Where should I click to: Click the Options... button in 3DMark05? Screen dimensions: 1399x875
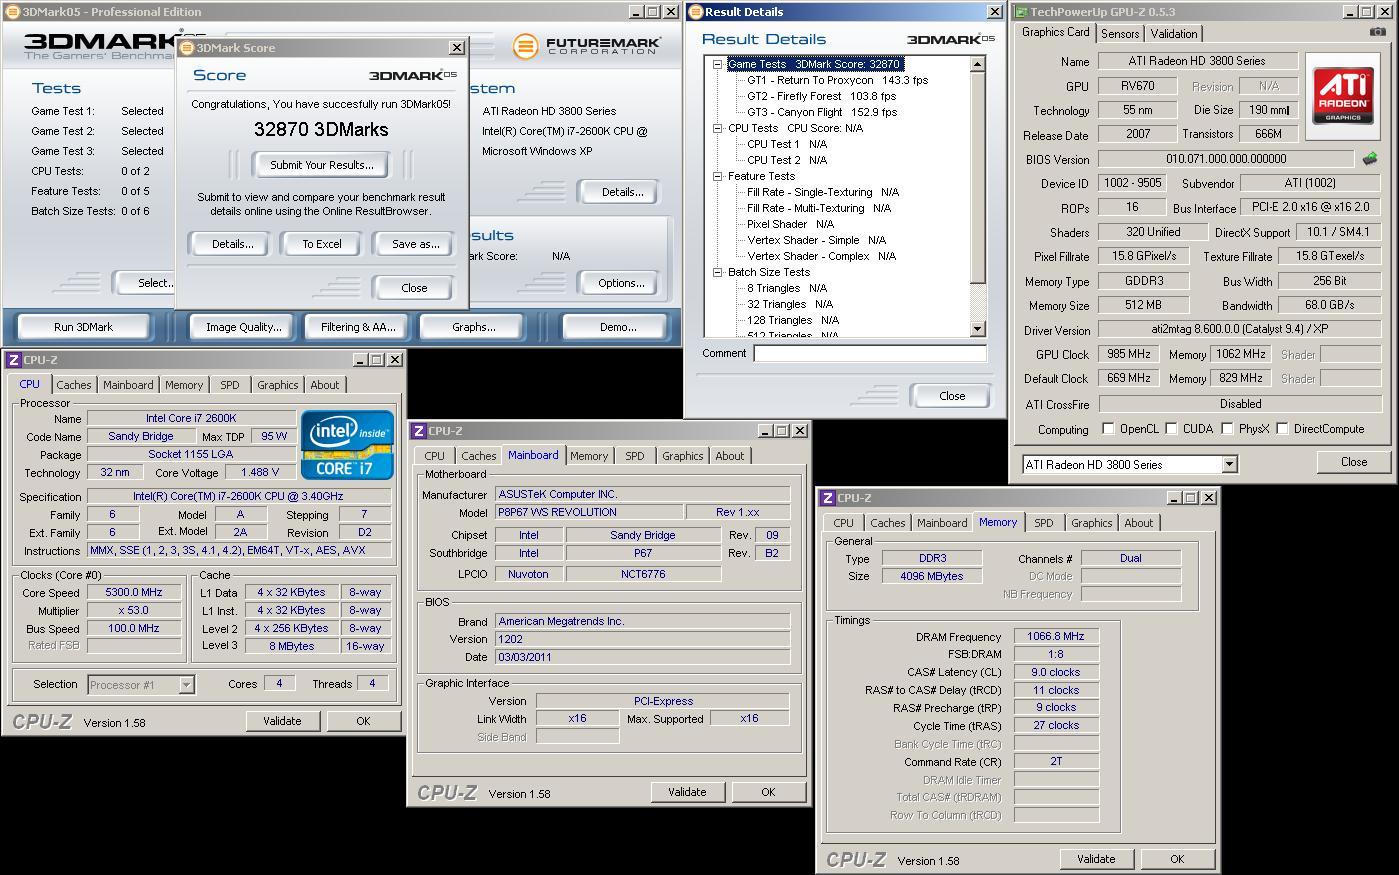click(x=621, y=283)
